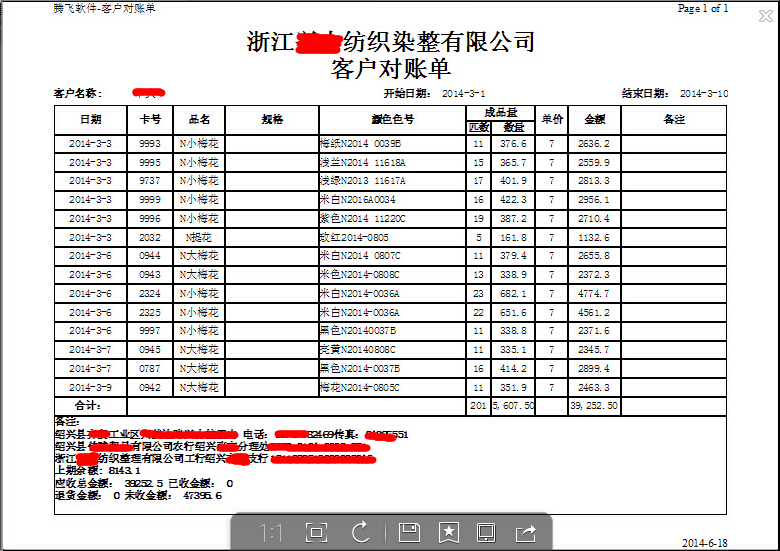Click card number 0943 cell

pos(150,275)
